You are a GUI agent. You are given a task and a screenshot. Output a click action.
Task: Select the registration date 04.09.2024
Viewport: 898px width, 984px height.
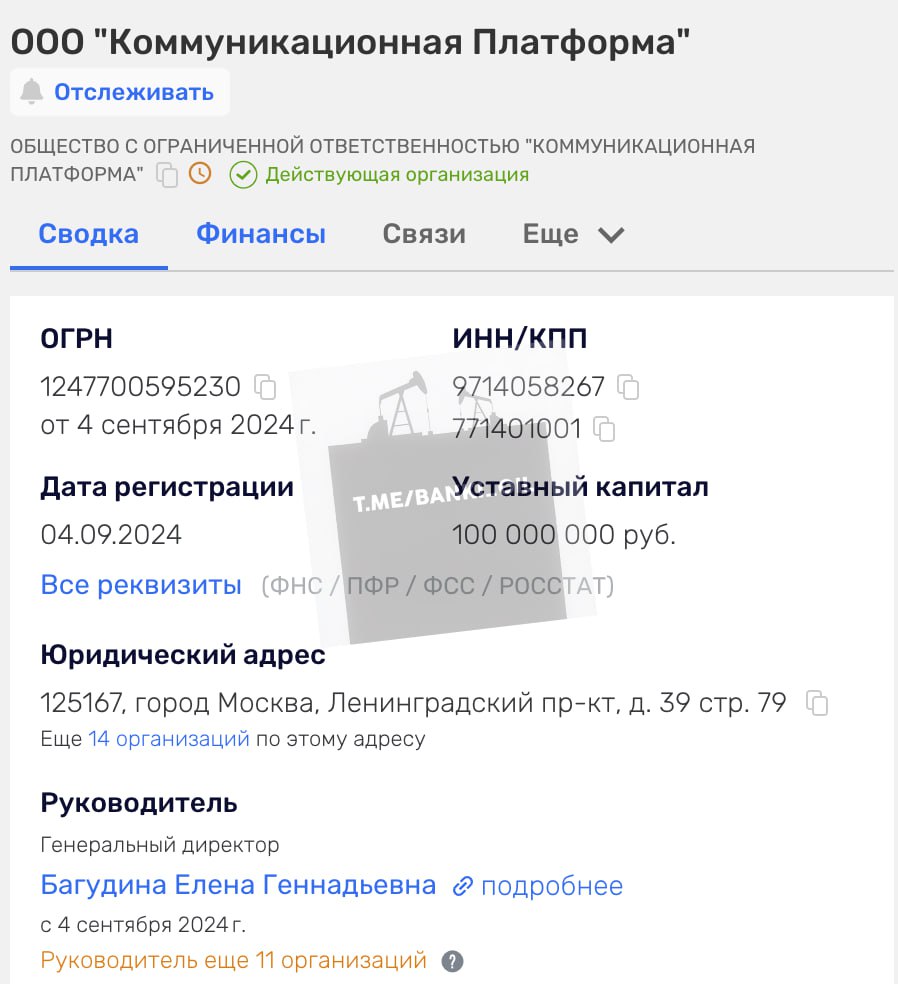(111, 535)
